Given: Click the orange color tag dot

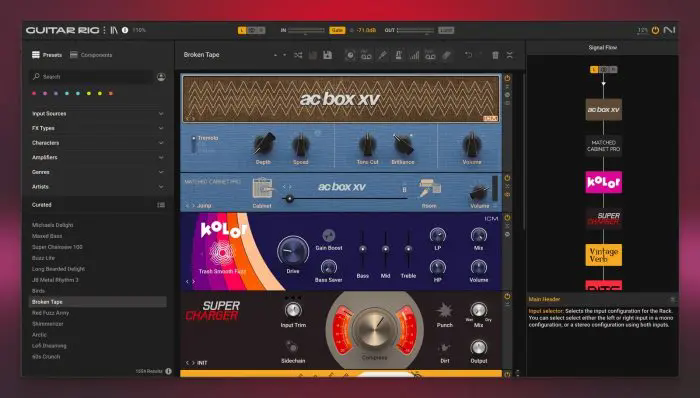Looking at the screenshot, I should point(111,93).
